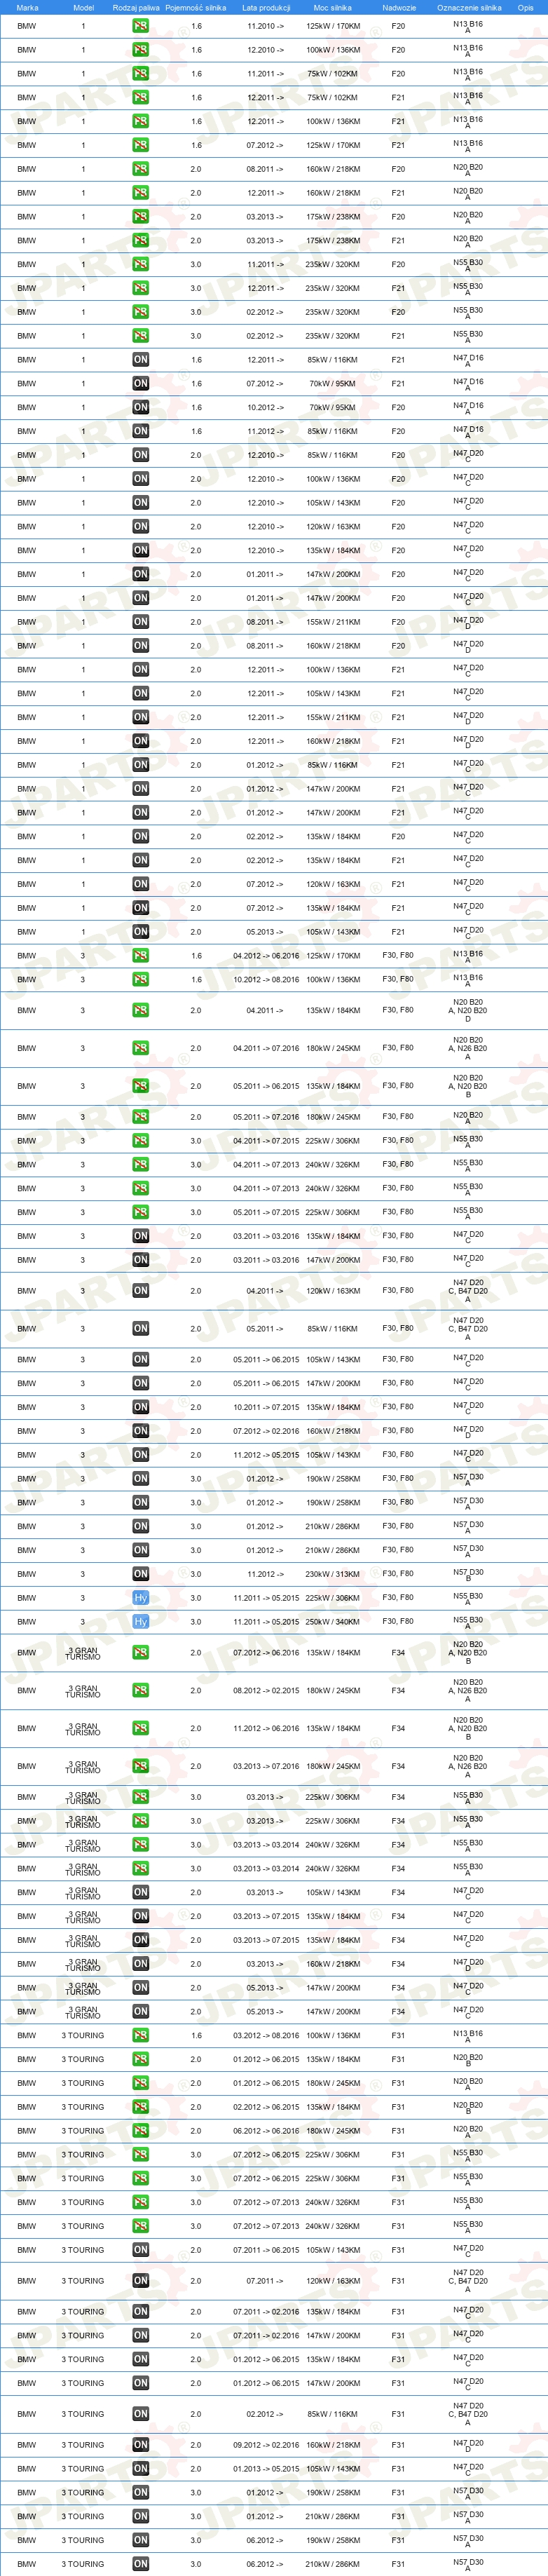Click the '09.2012 -> 02.2016' date cell
Screen dimensions: 548x2576
pyautogui.click(x=266, y=2445)
